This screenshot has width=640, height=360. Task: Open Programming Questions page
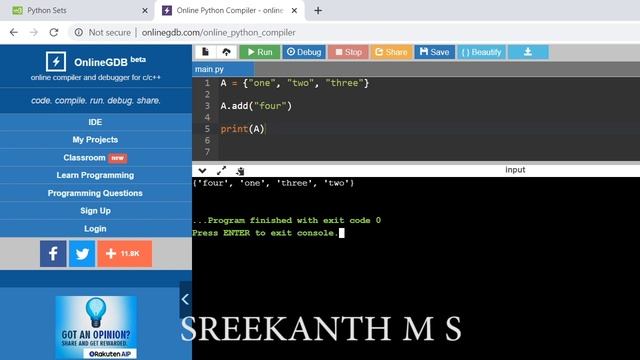[x=96, y=193]
